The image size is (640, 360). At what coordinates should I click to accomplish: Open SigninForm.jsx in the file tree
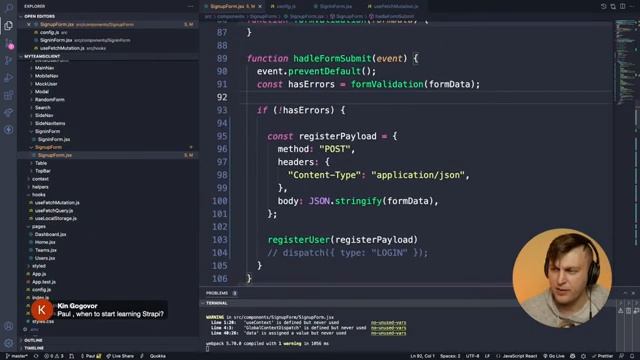pos(53,139)
